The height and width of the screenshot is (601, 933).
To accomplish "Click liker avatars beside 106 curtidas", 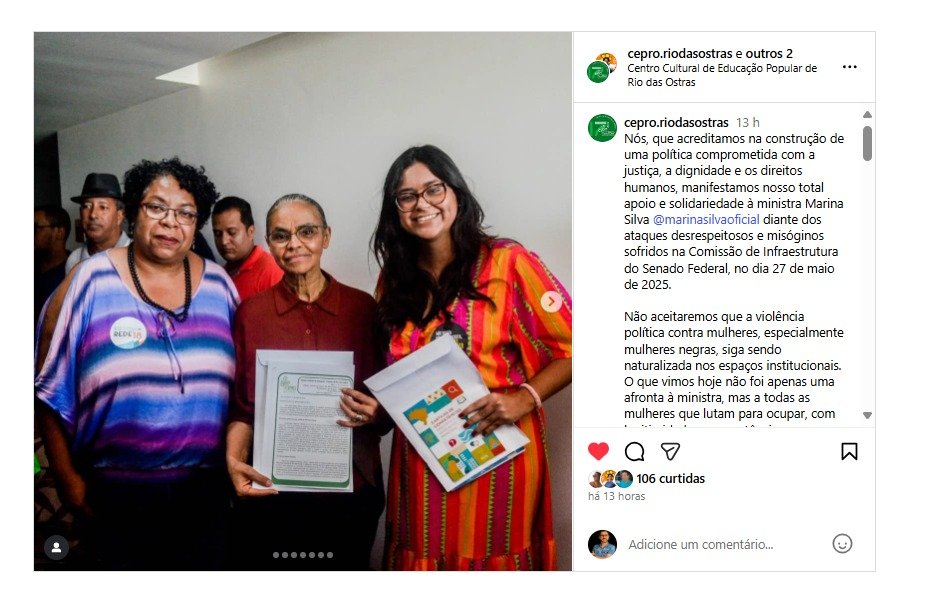I will click(610, 478).
